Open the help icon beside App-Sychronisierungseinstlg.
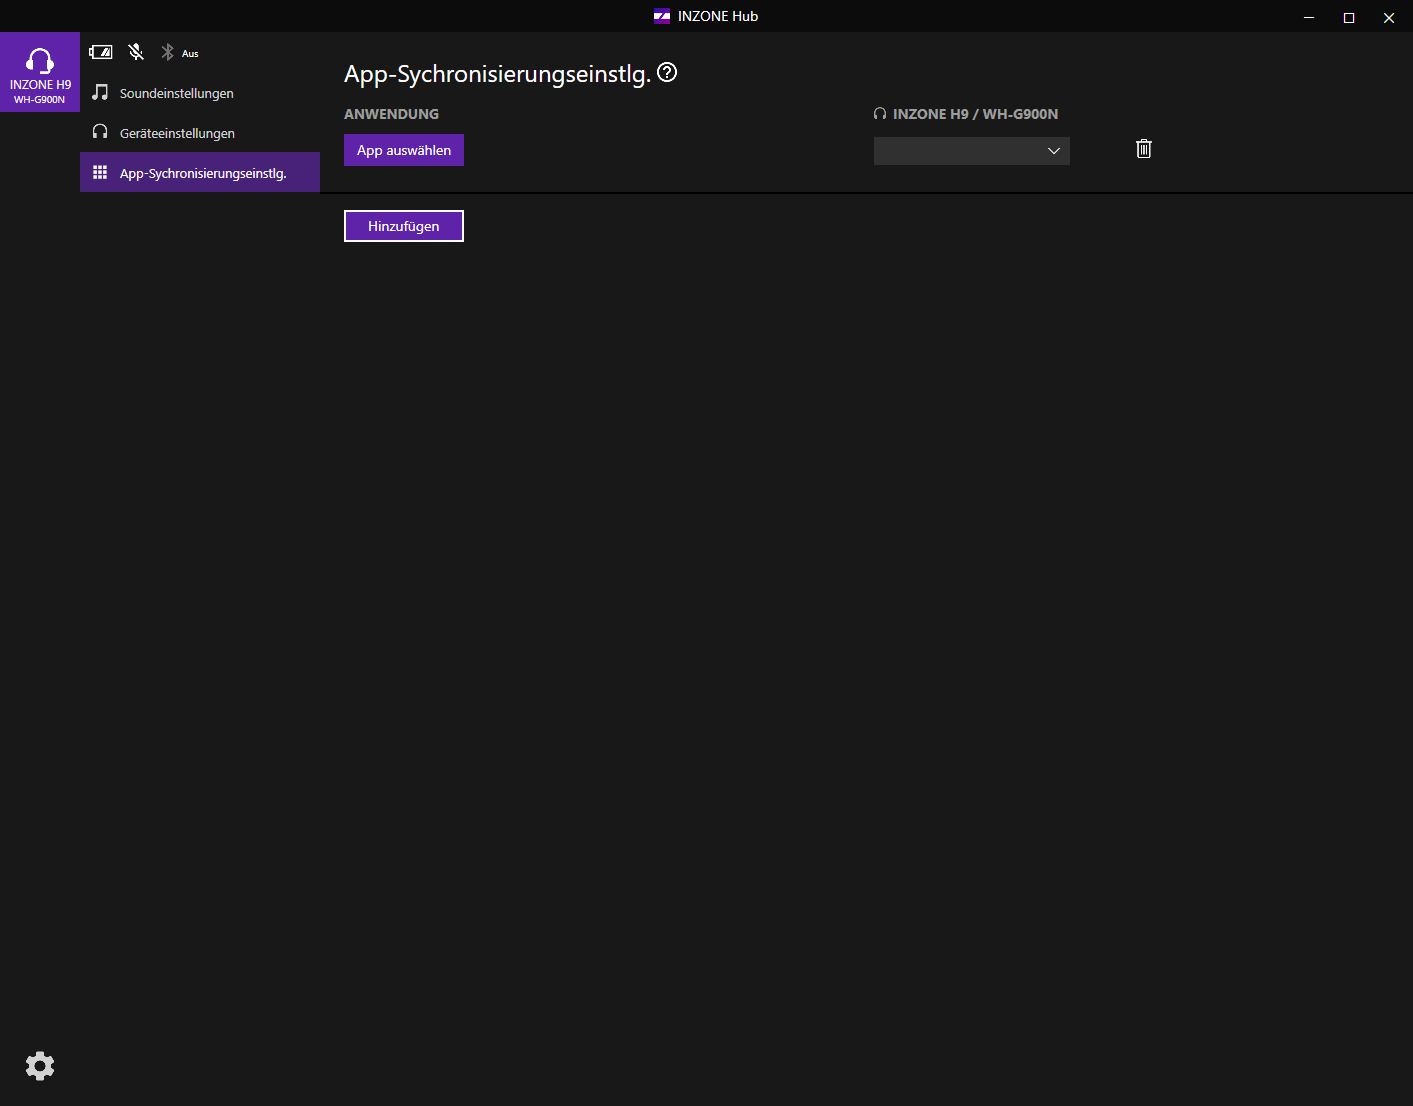The width and height of the screenshot is (1413, 1106). click(667, 72)
